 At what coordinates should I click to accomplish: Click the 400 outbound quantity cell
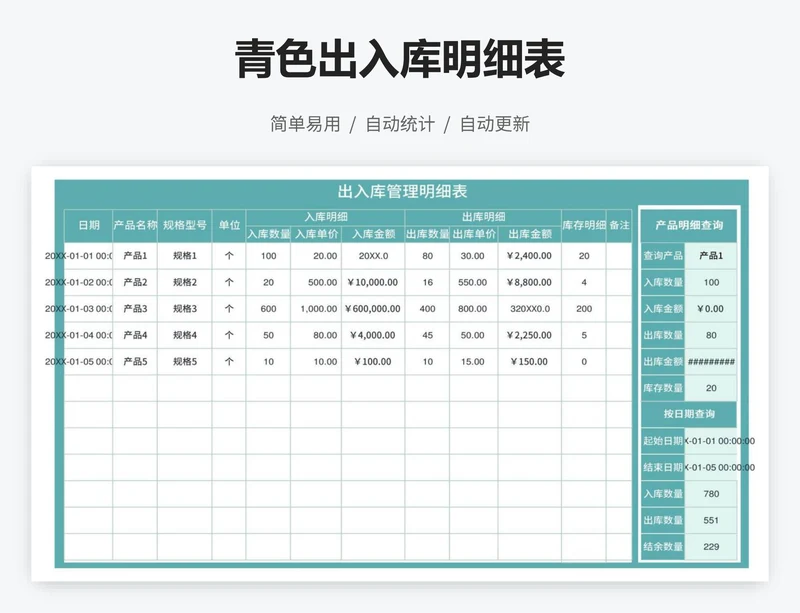tap(428, 309)
